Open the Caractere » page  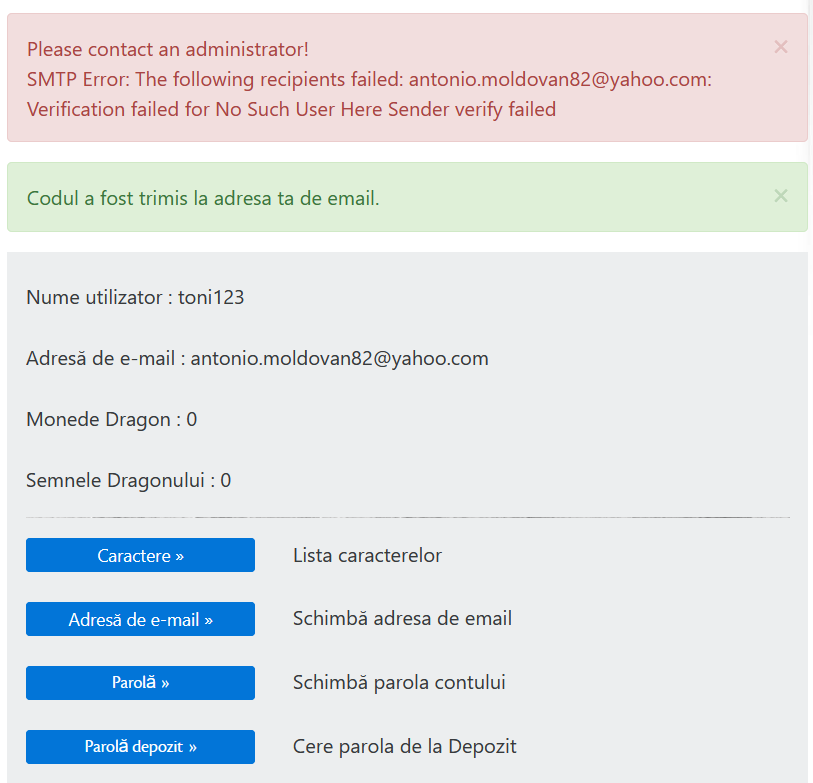pyautogui.click(x=140, y=555)
